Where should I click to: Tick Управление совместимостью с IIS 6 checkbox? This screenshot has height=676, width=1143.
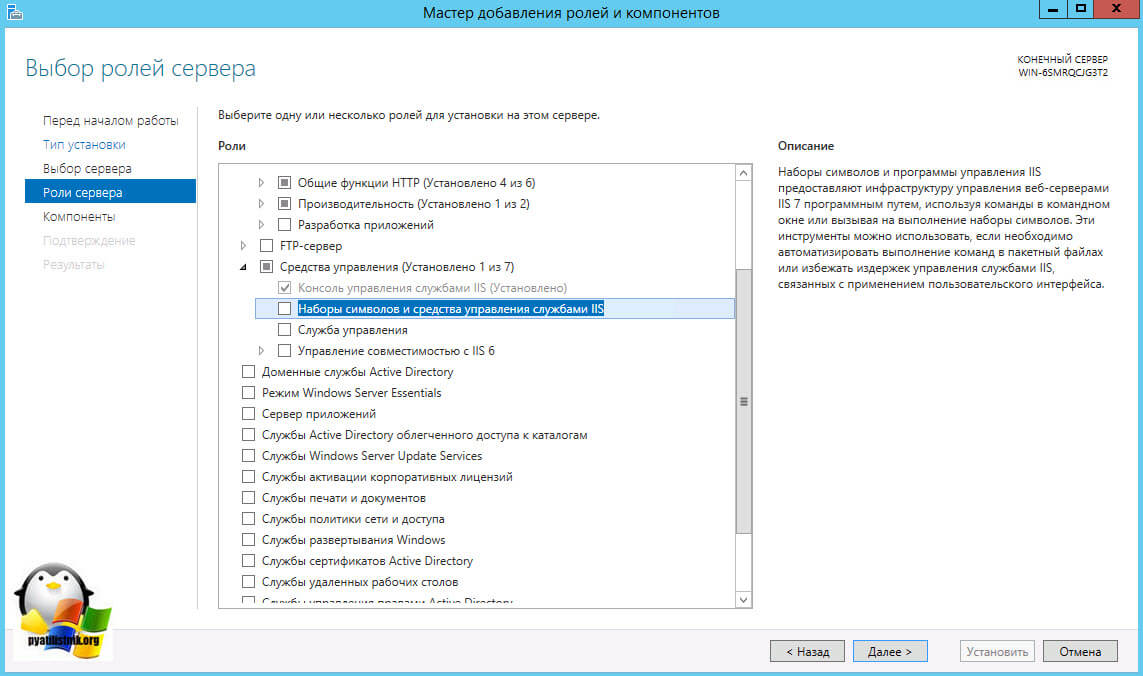[284, 351]
